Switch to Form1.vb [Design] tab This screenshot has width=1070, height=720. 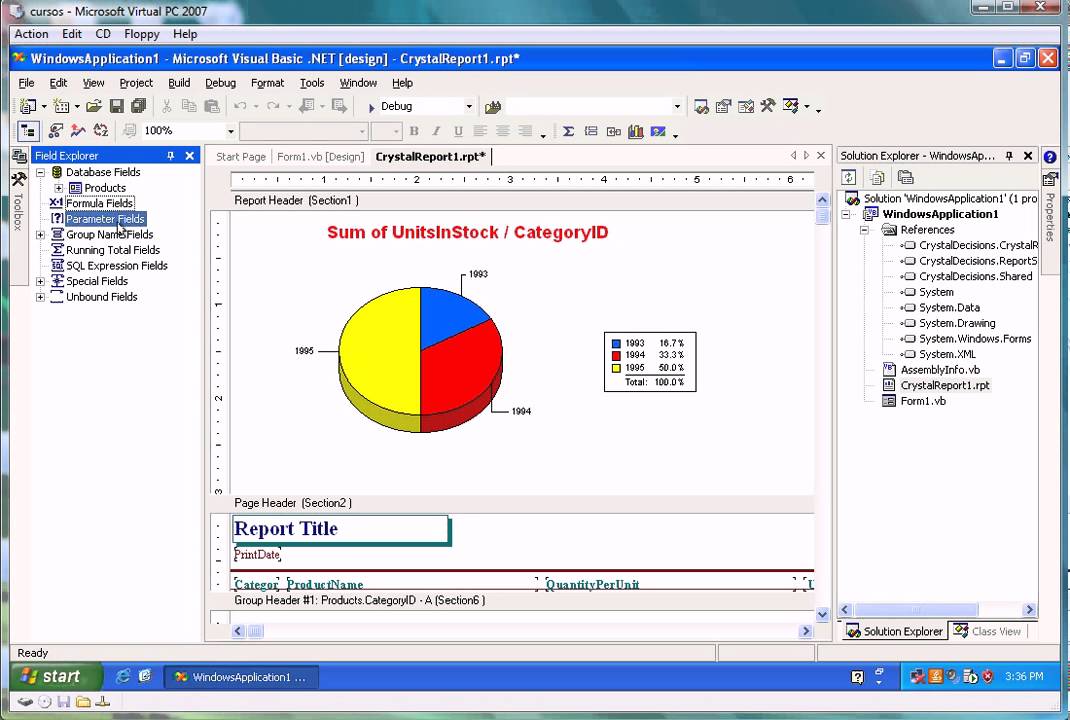(x=321, y=156)
